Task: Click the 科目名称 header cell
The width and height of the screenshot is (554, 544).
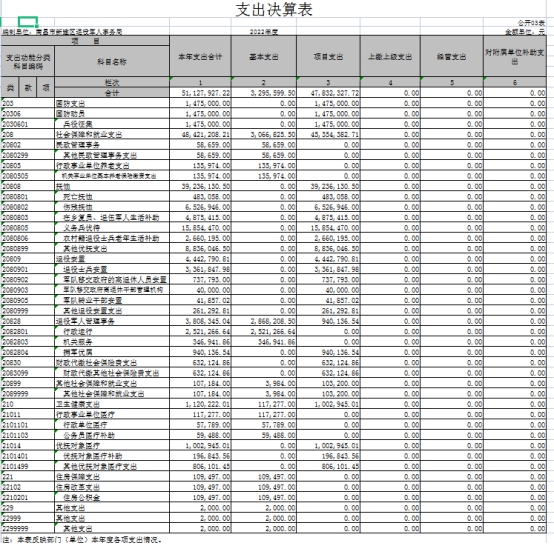Action: 112,61
